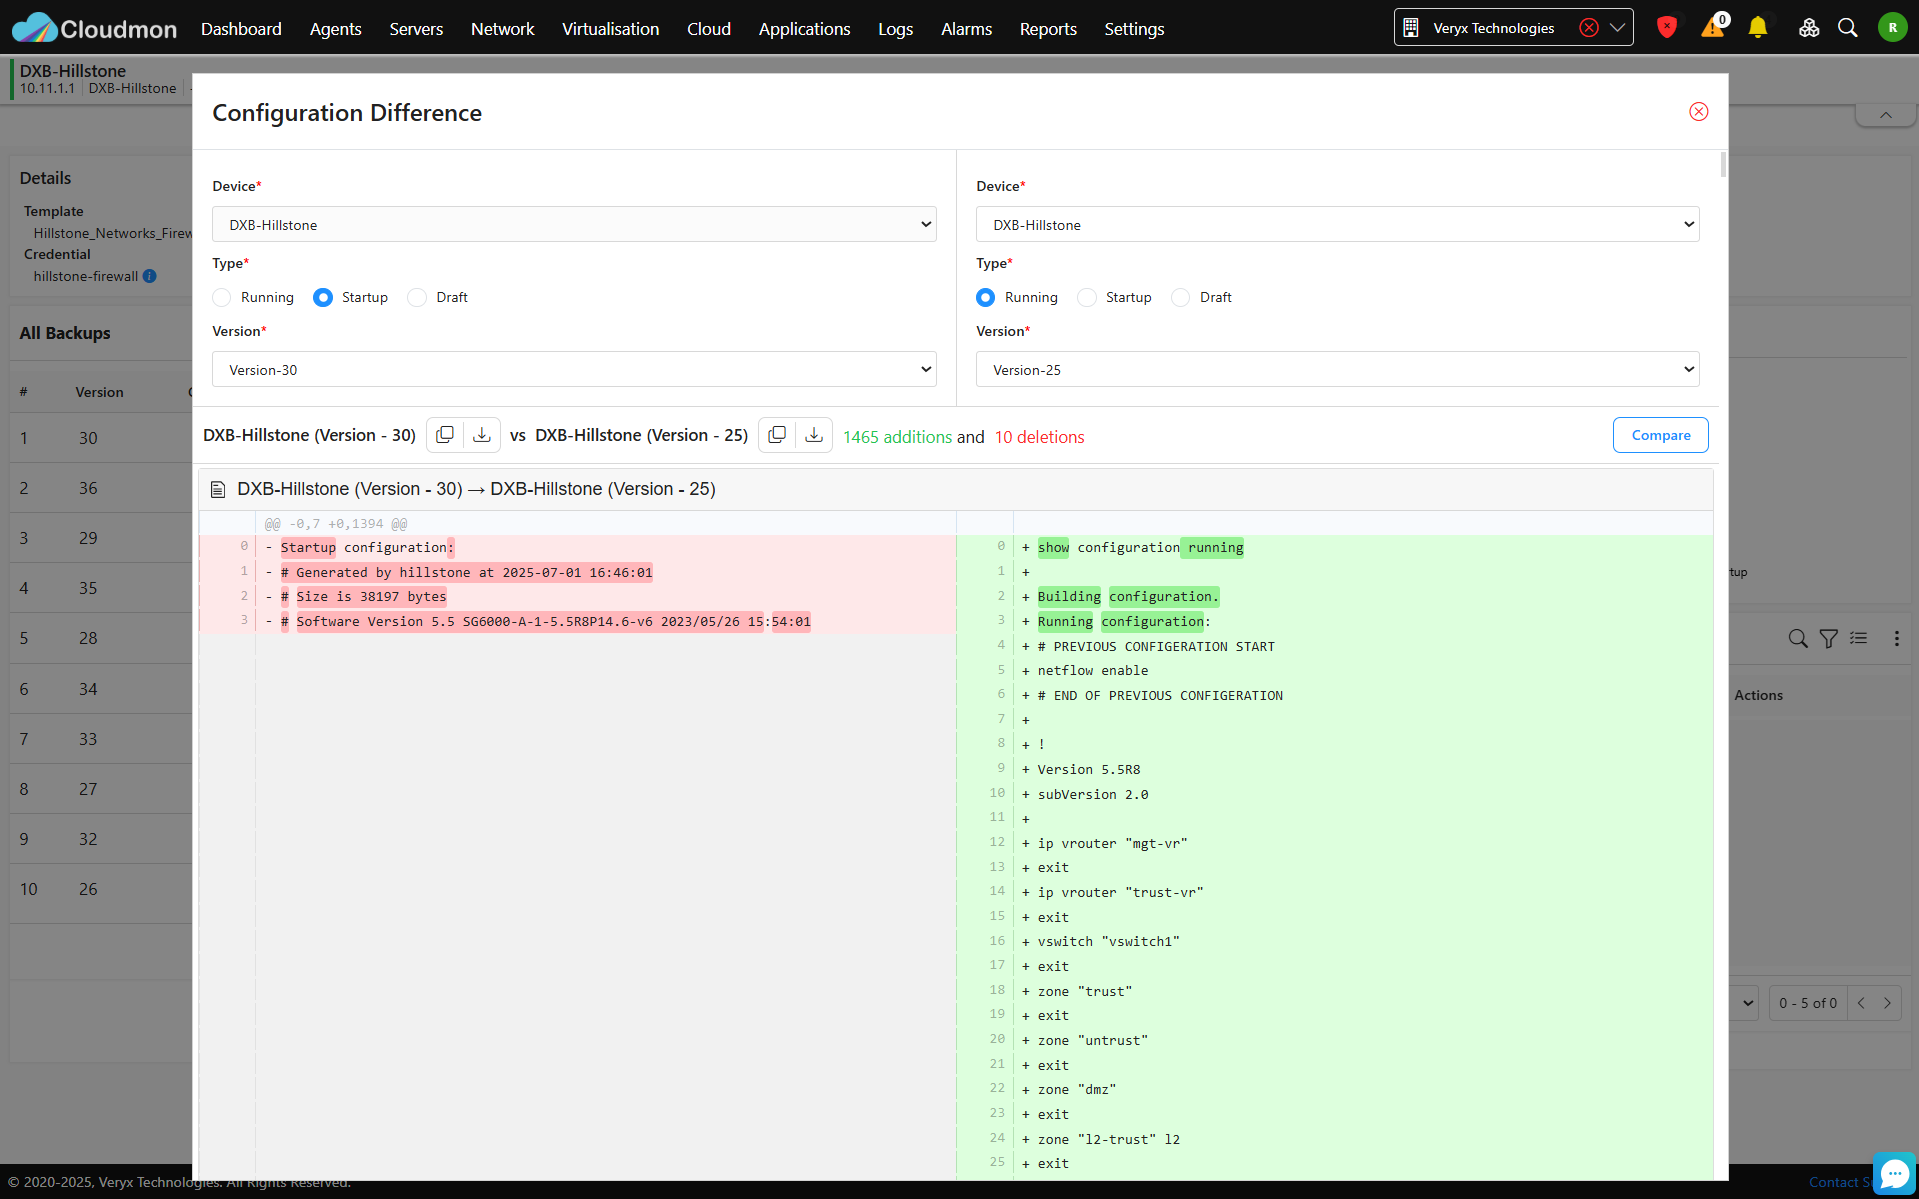Click the '1465 additions' text
The width and height of the screenshot is (1919, 1199).
tap(897, 437)
